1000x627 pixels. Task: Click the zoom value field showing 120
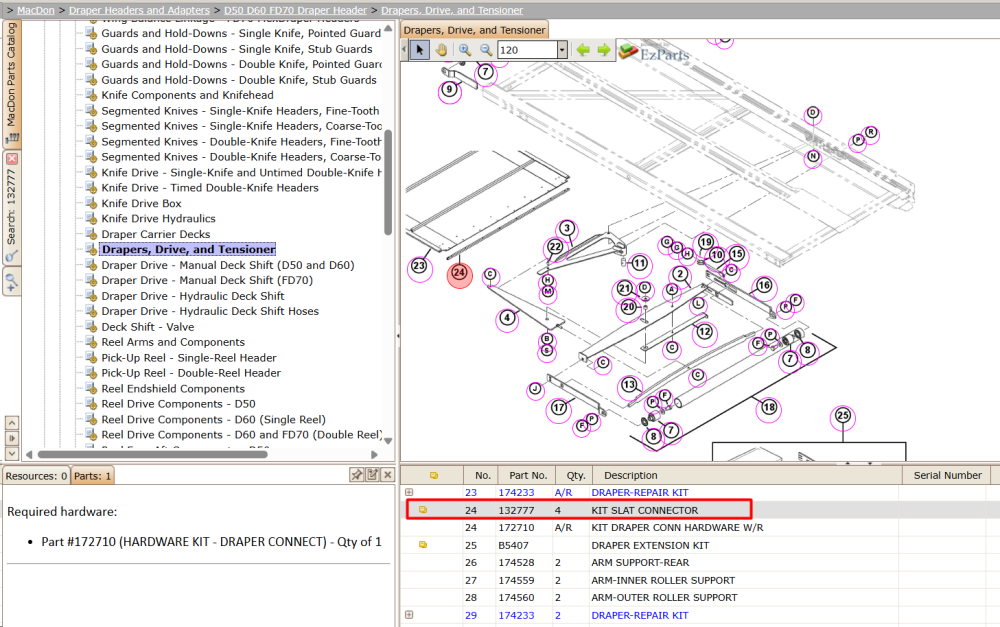[527, 50]
